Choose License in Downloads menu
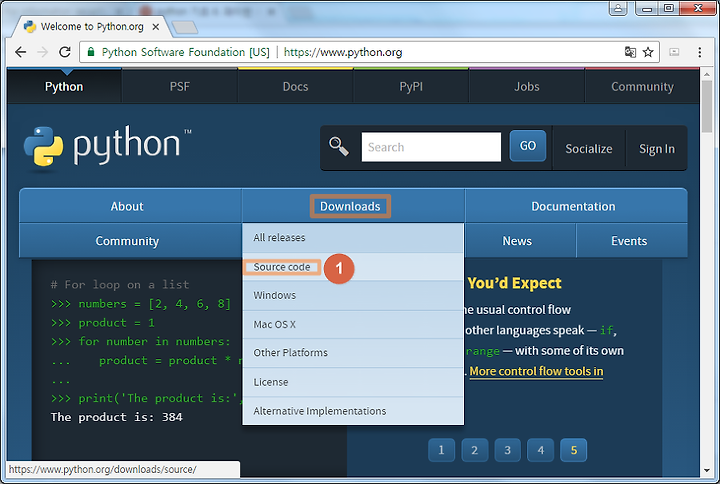The width and height of the screenshot is (720, 484). click(353, 382)
